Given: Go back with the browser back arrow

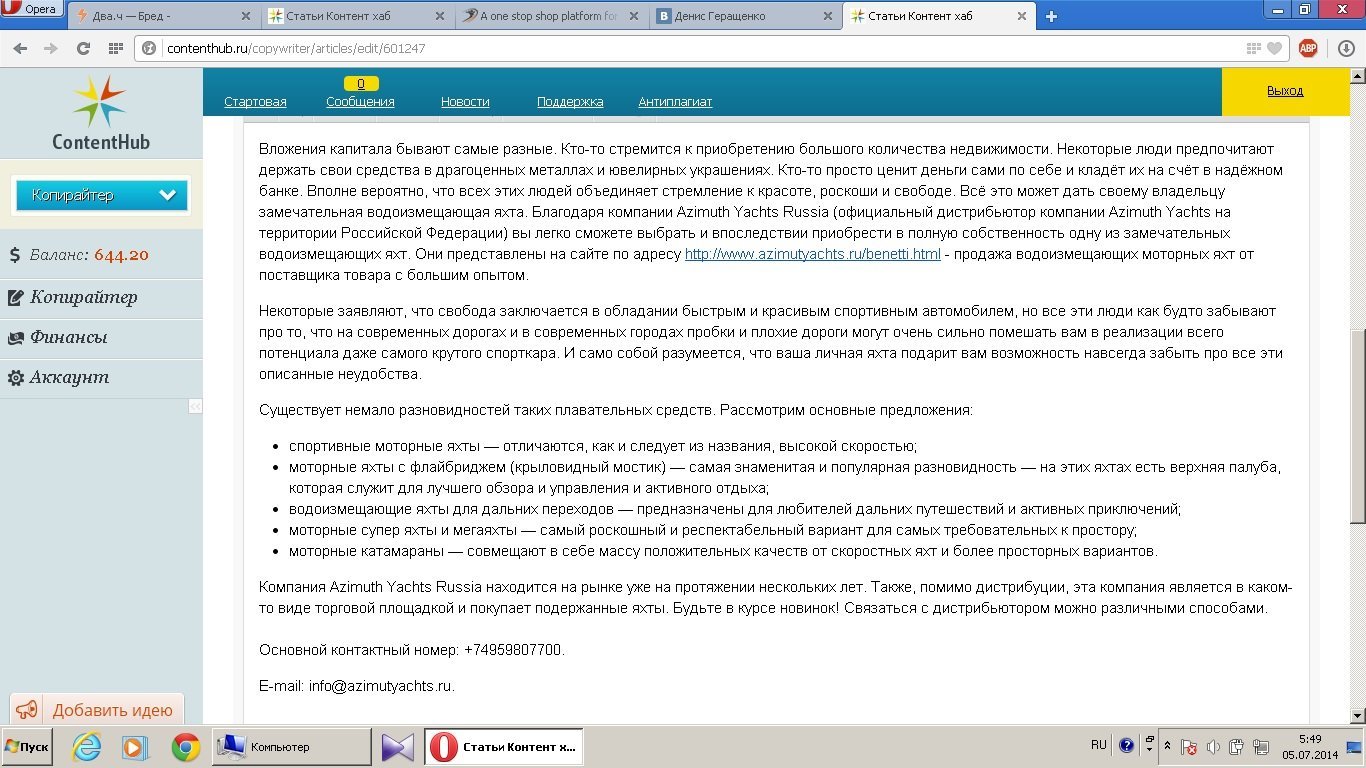Looking at the screenshot, I should coord(21,48).
